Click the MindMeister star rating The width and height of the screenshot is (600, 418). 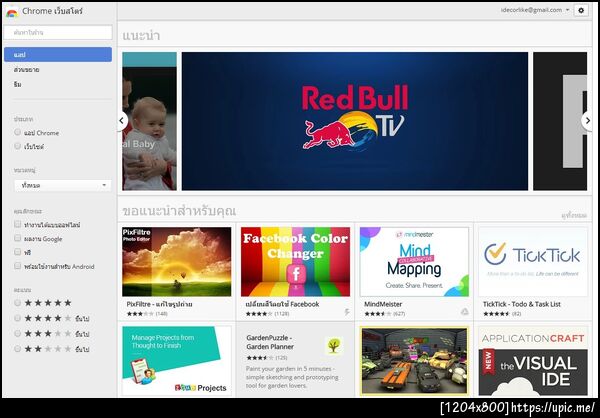tap(378, 314)
